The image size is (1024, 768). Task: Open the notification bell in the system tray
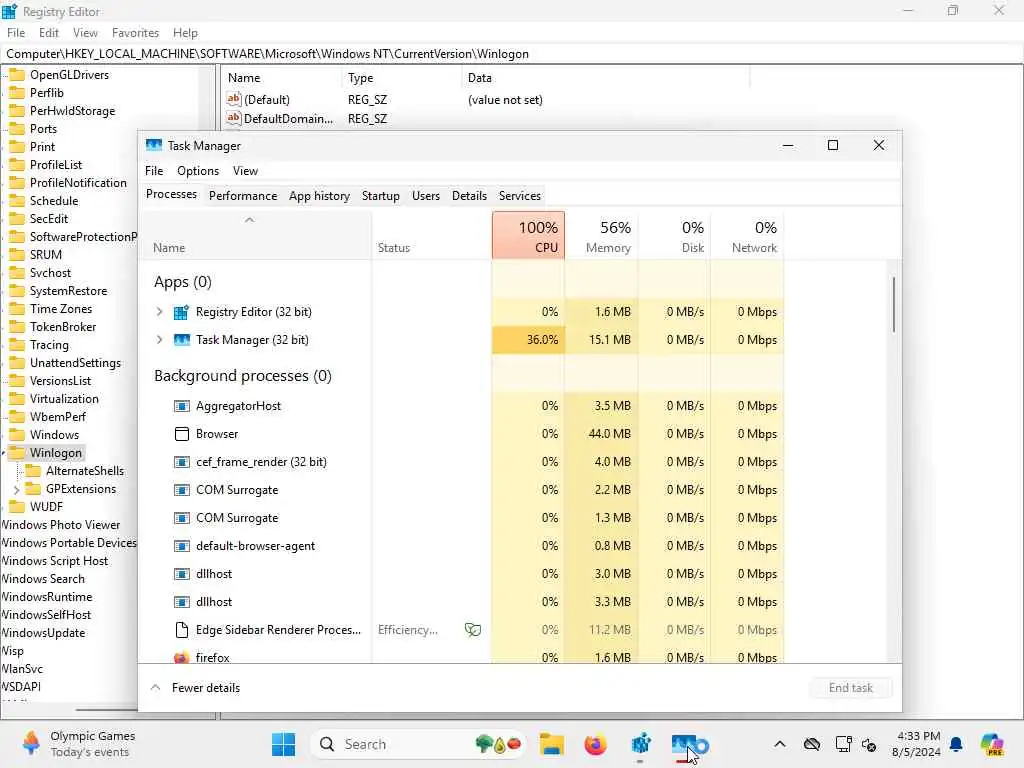click(x=956, y=744)
